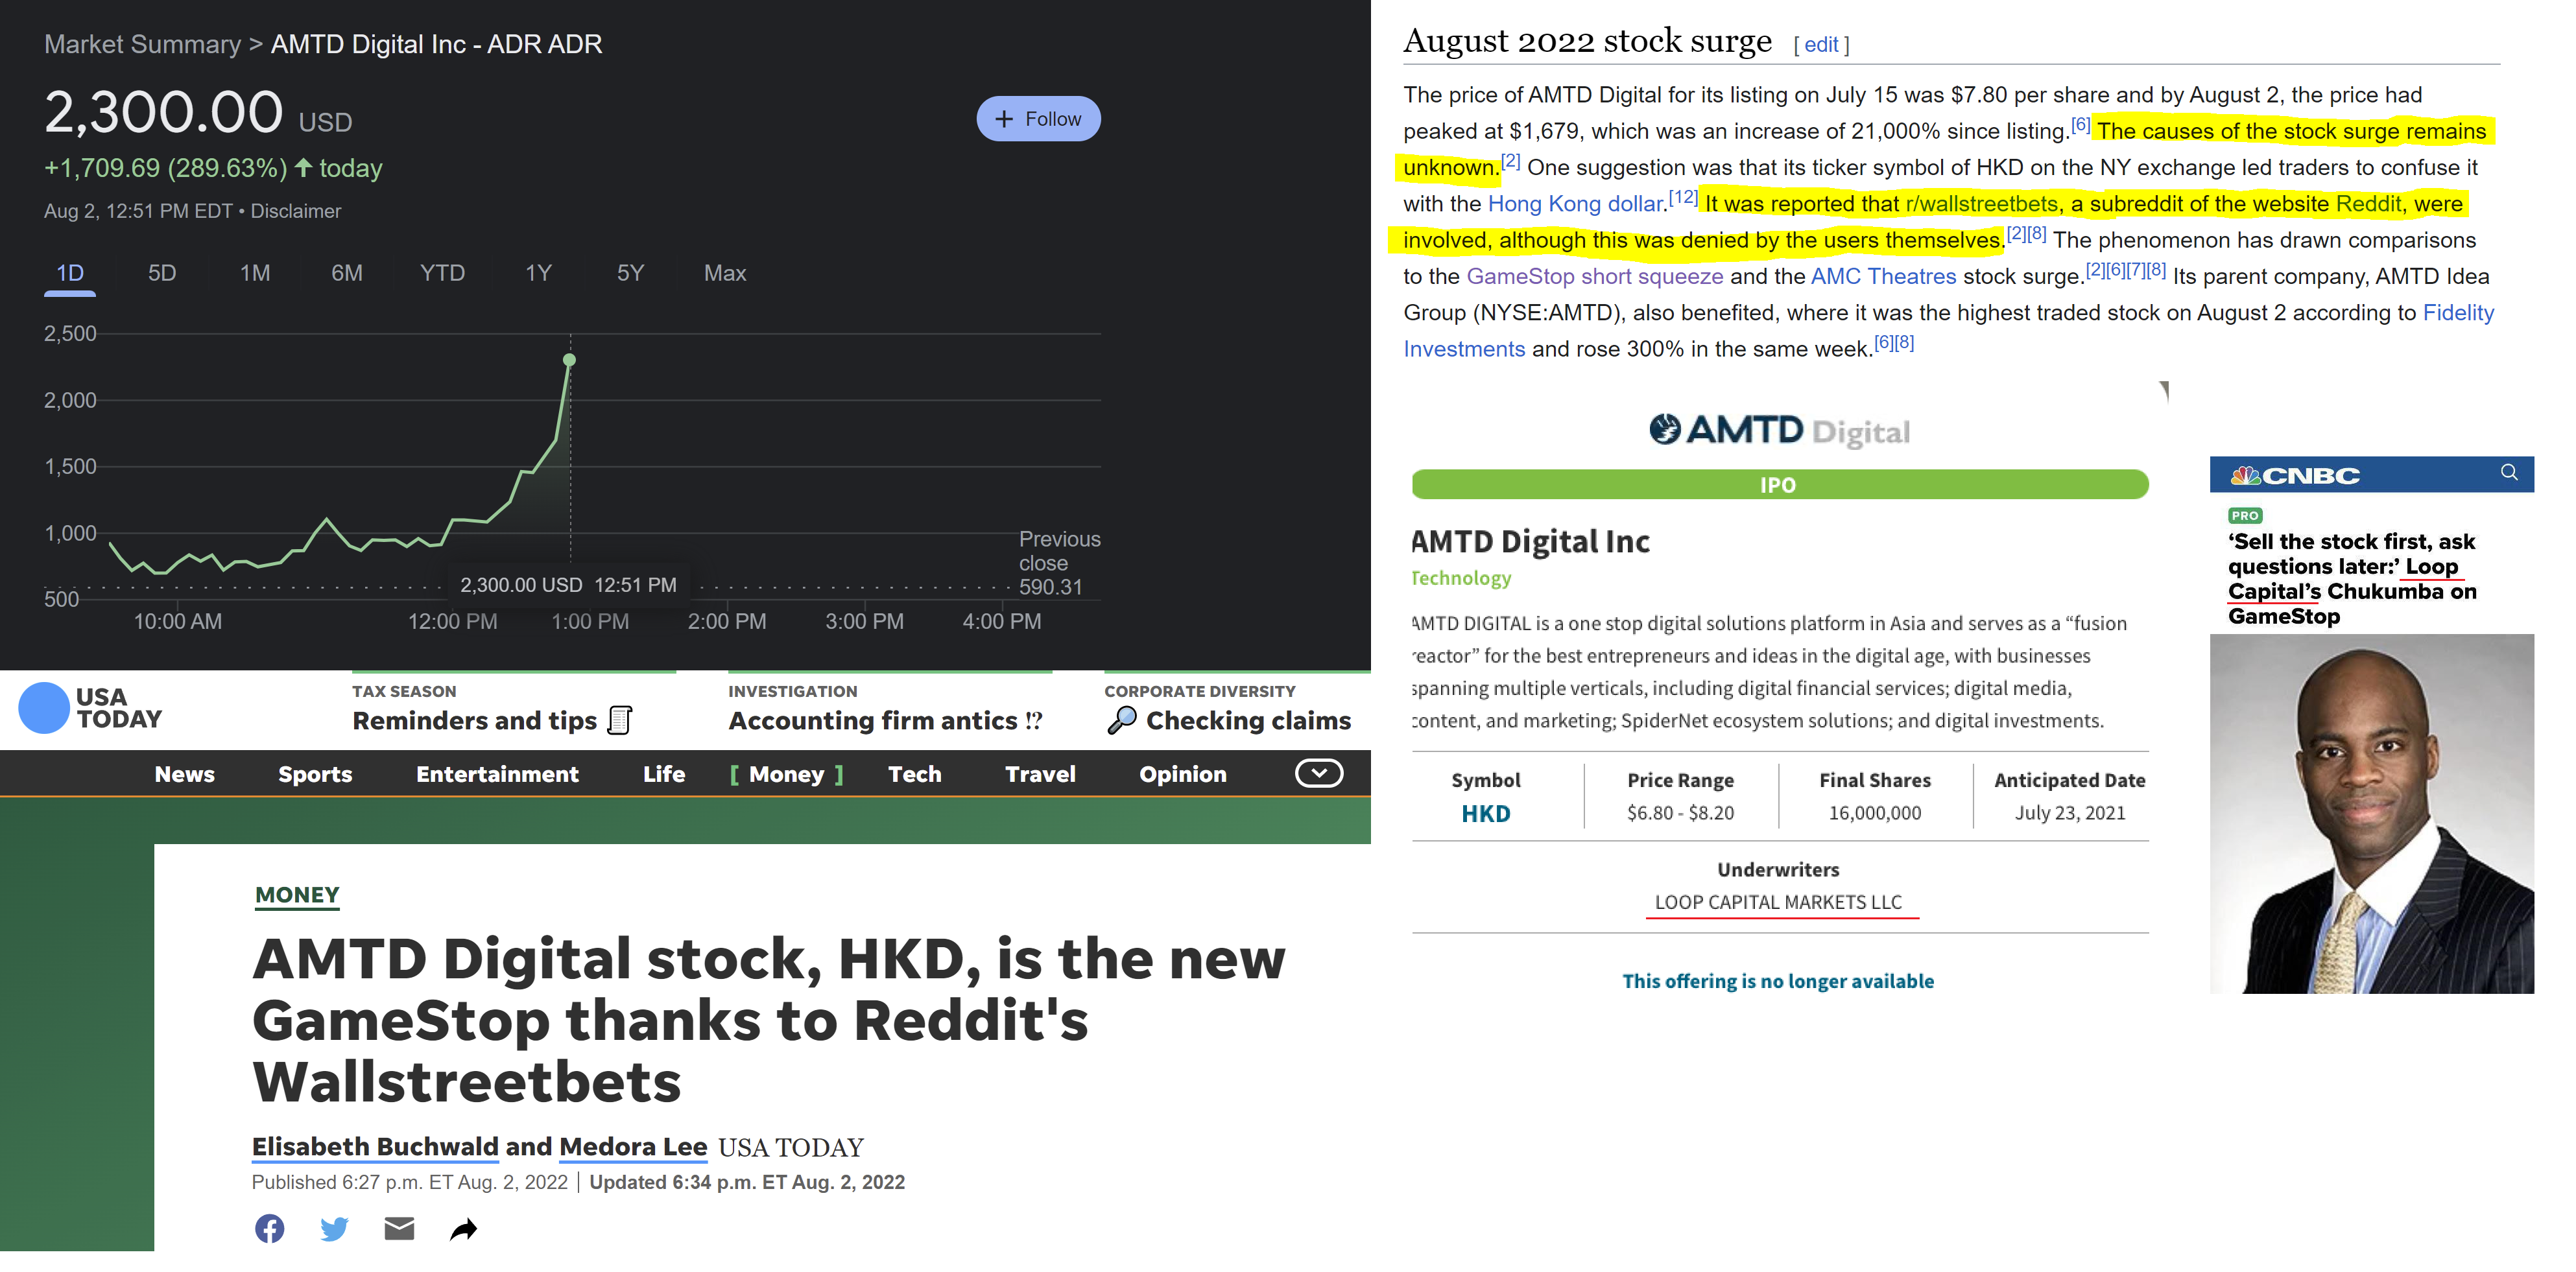This screenshot has height=1272, width=2576.
Task: Open the Sports navigation section
Action: pos(315,774)
